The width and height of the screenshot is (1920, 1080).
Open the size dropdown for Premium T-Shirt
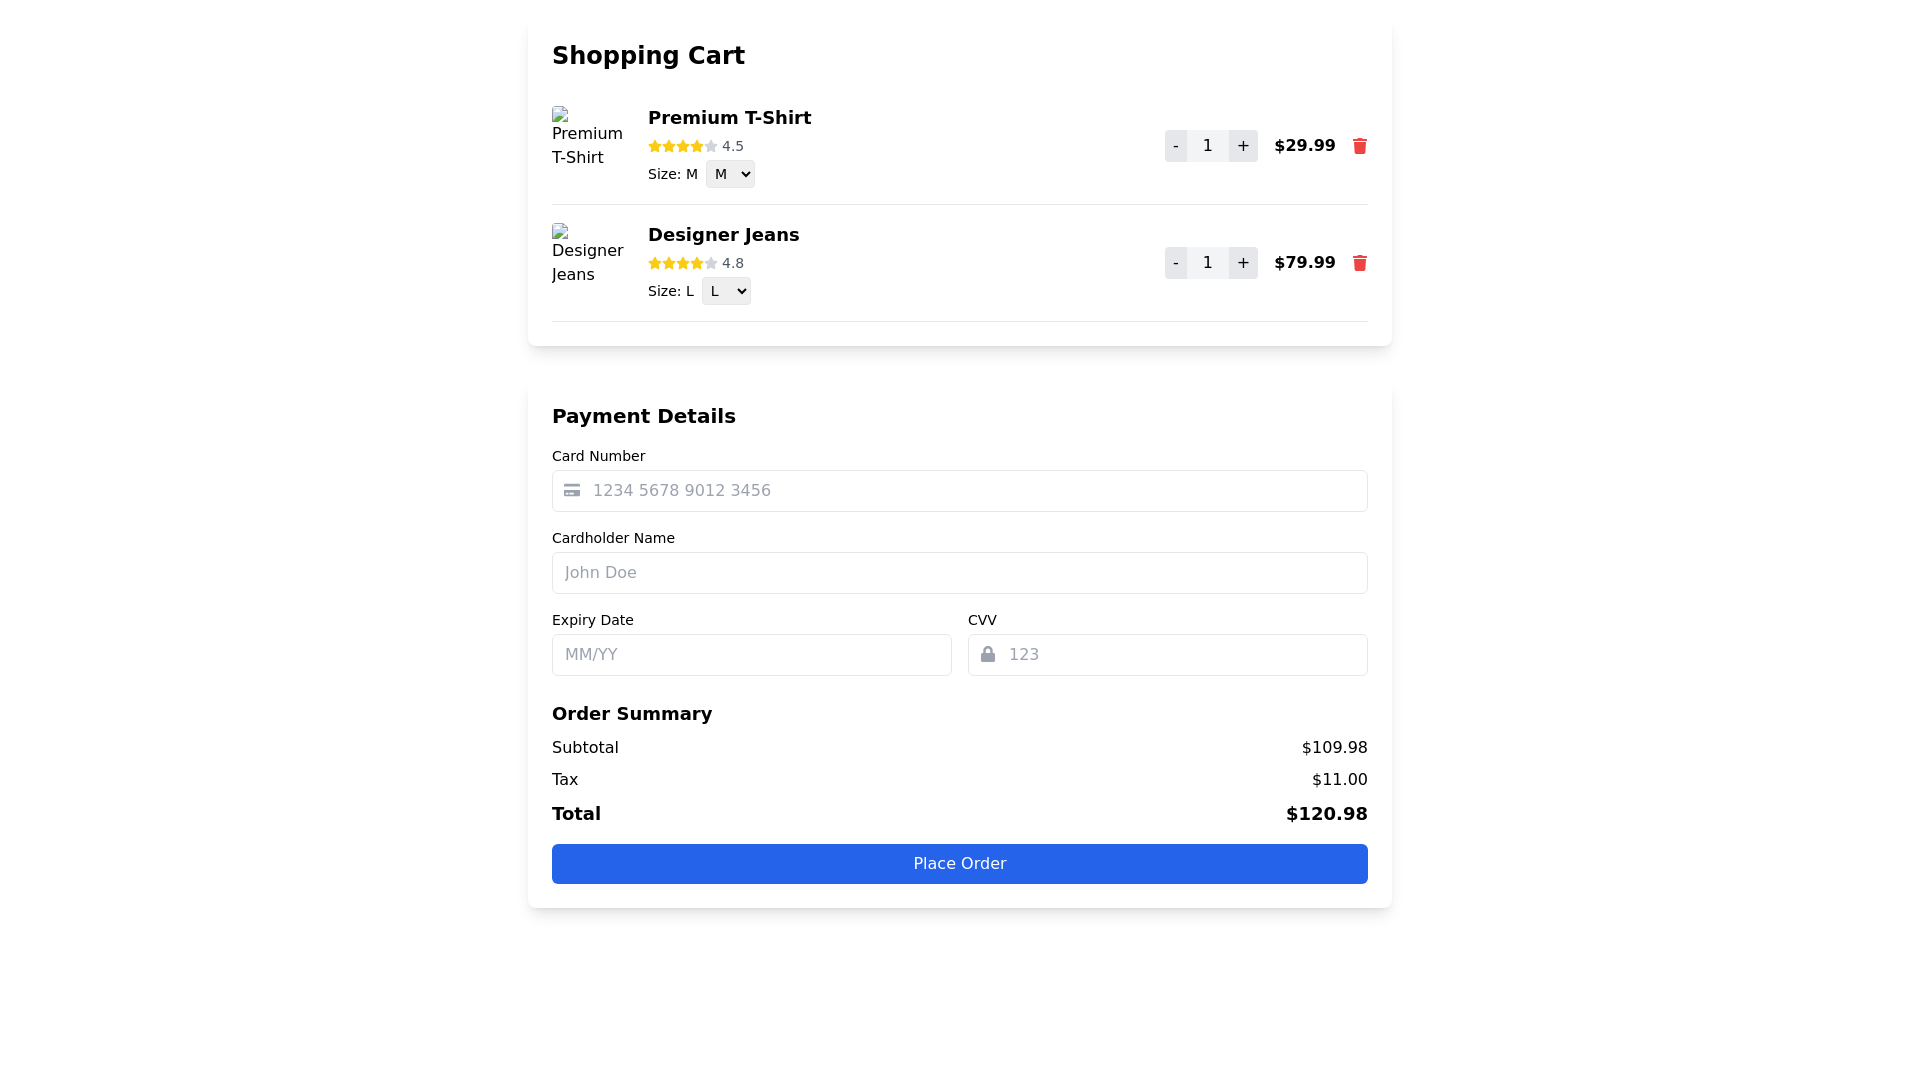[x=730, y=174]
